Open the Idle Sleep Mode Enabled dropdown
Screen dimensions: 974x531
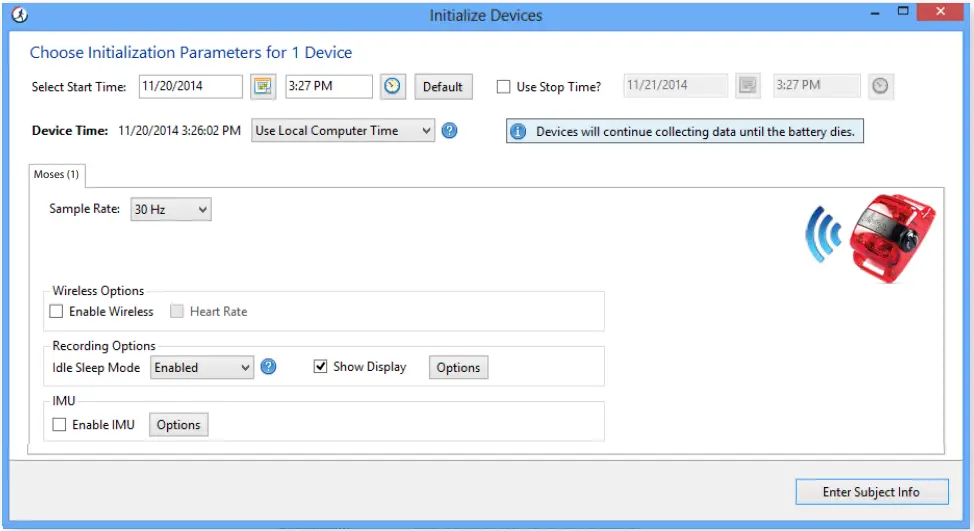pyautogui.click(x=202, y=368)
